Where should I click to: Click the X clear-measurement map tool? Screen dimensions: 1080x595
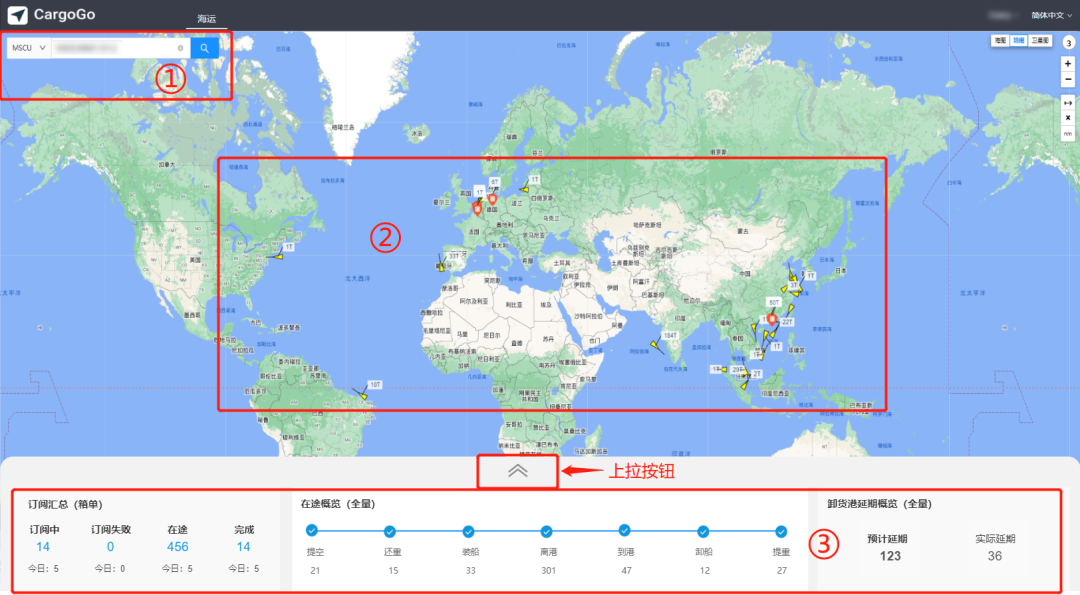click(x=1068, y=118)
